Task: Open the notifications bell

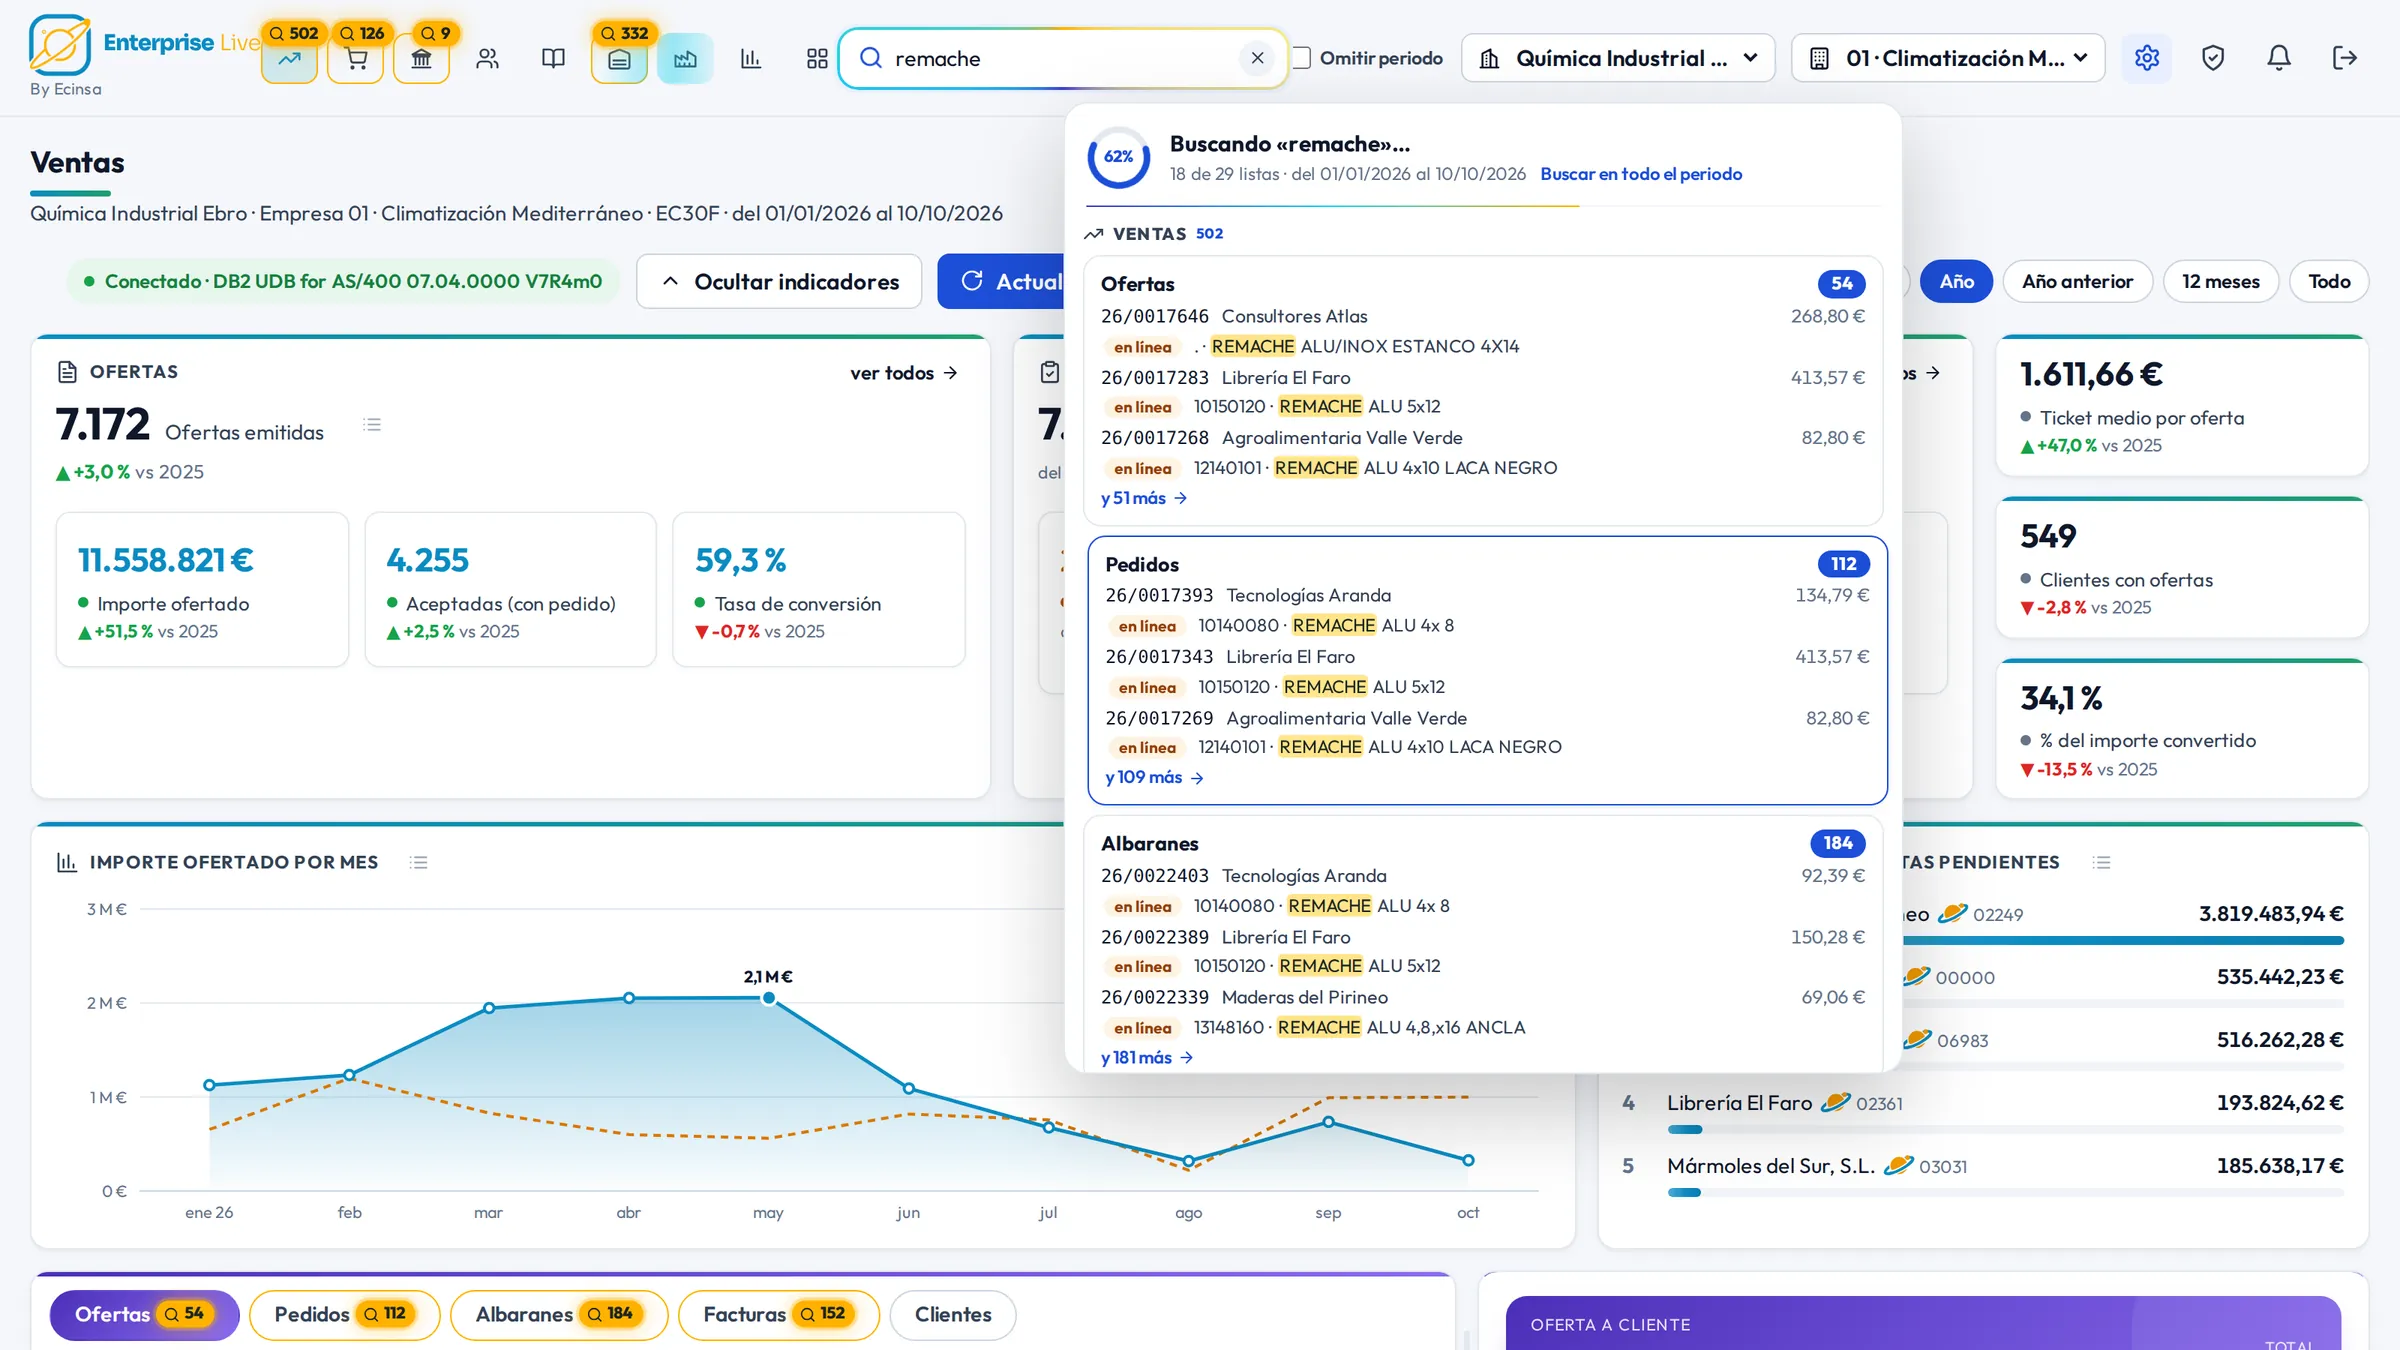Action: (2279, 58)
